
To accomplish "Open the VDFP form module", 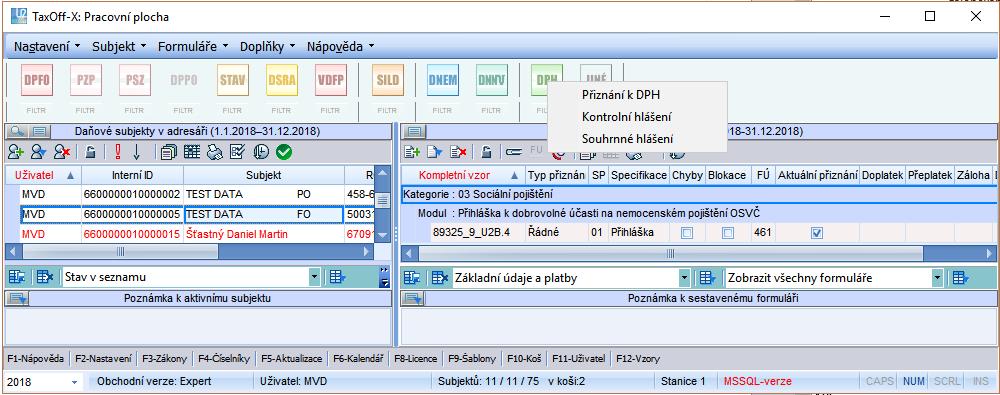I will click(330, 80).
